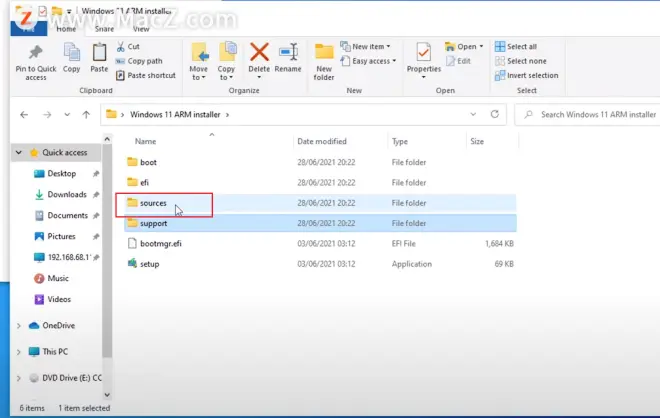
Task: Switch to the Home ribbon tab
Action: click(x=66, y=29)
